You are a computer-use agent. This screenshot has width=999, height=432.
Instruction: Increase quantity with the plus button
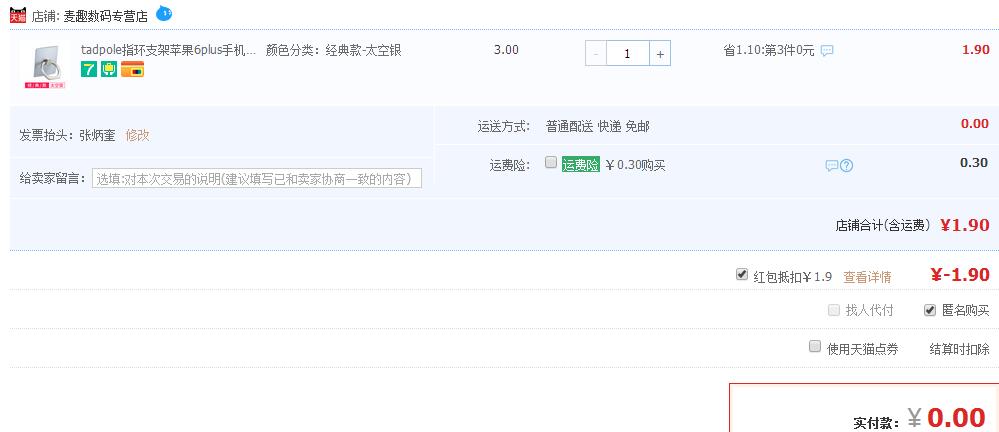click(660, 54)
